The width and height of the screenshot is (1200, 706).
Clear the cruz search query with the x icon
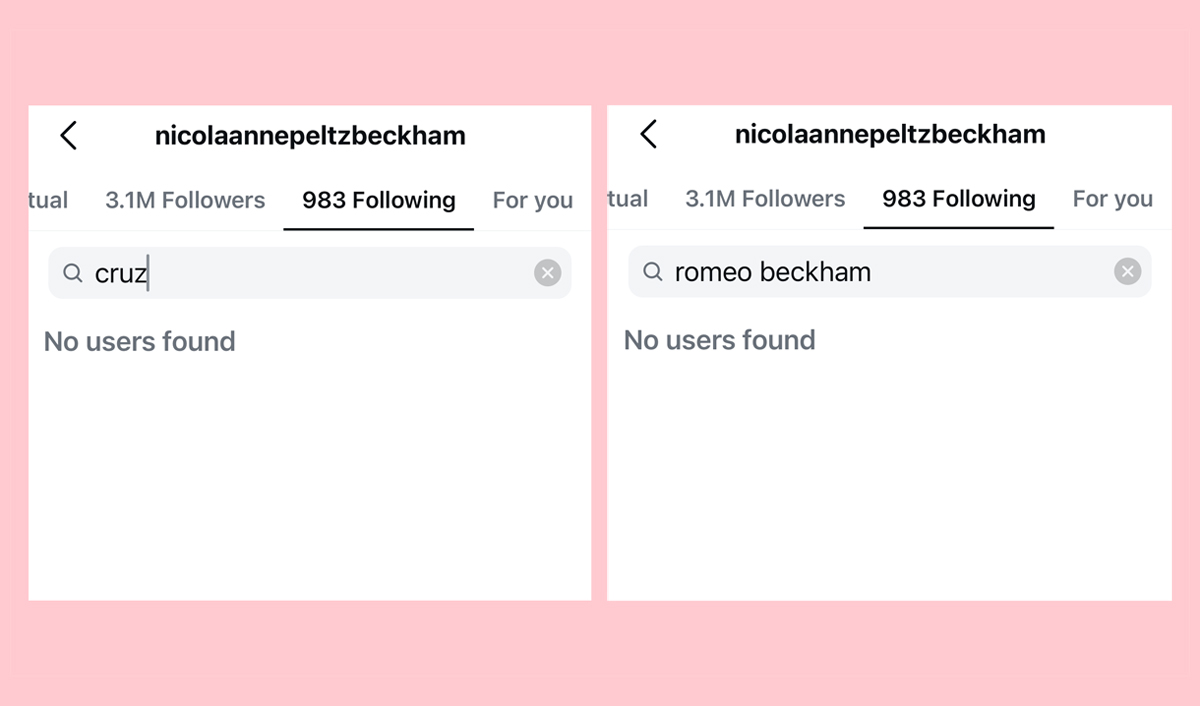pyautogui.click(x=547, y=272)
